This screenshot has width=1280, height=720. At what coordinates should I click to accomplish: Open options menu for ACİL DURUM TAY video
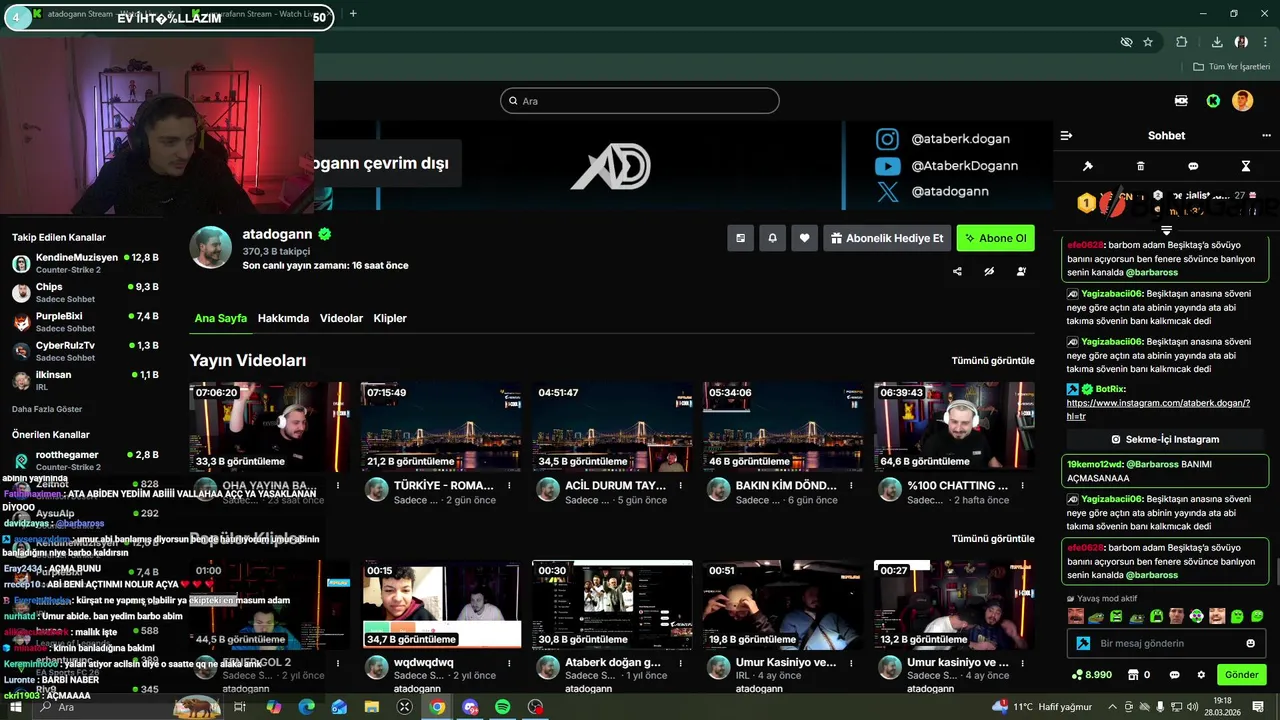[680, 486]
